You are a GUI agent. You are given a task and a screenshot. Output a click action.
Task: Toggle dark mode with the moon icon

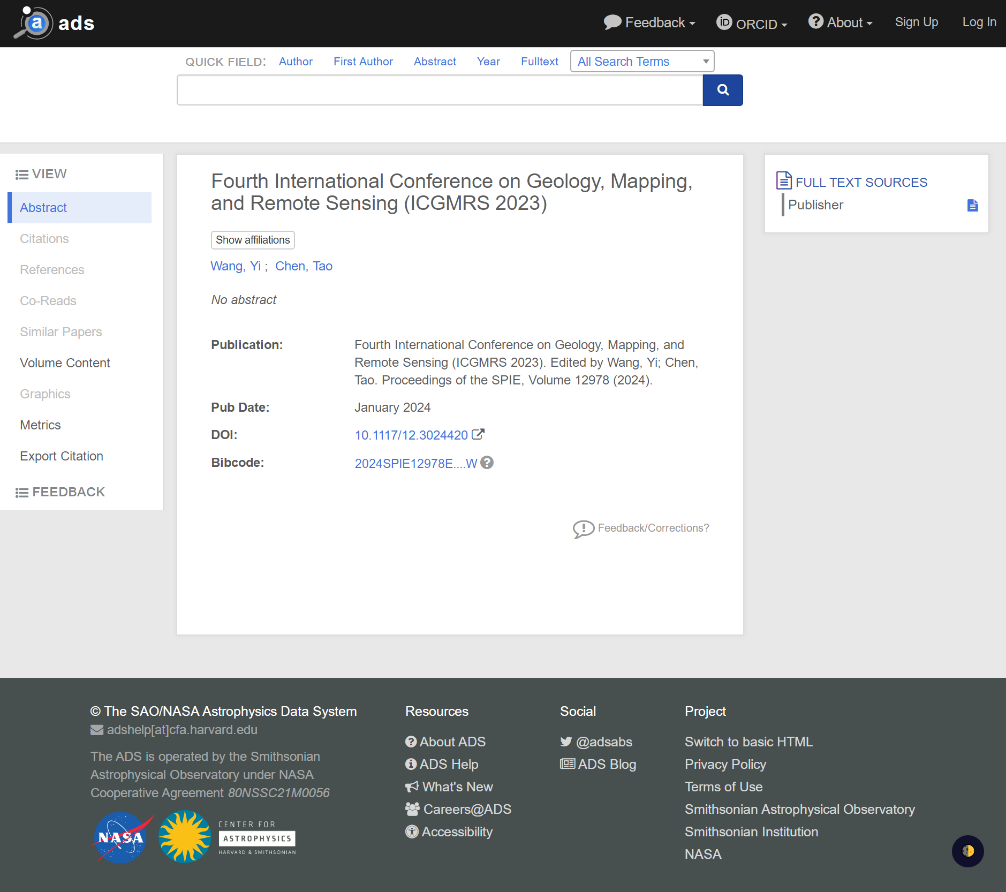click(x=967, y=851)
